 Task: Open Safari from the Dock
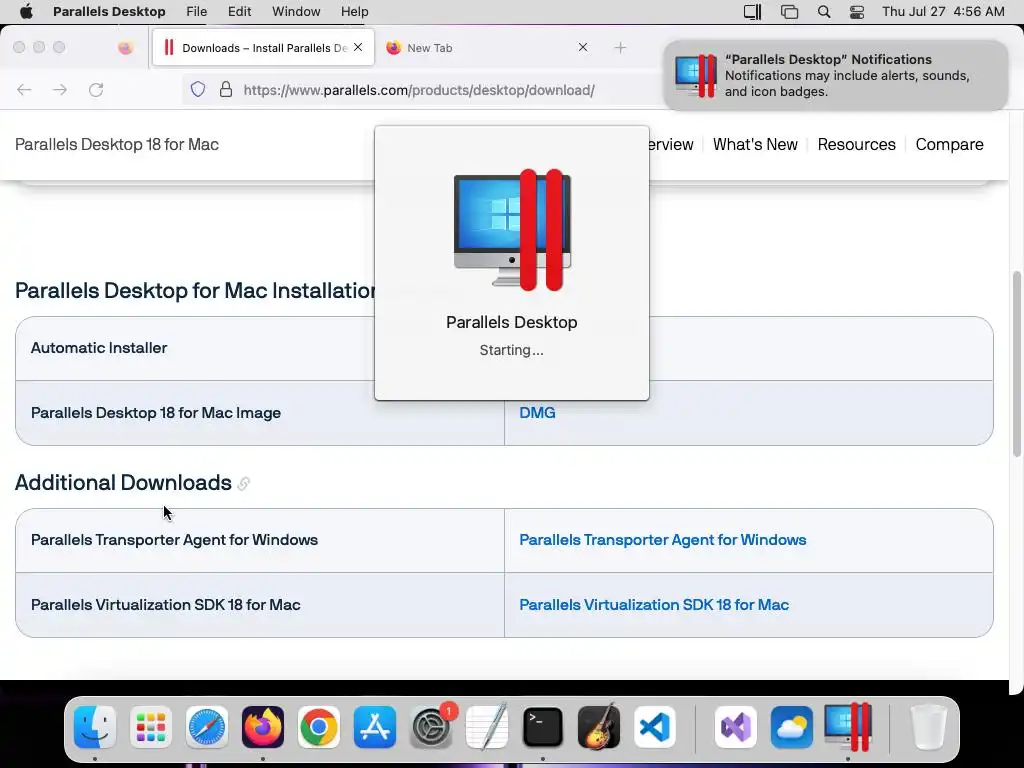point(207,727)
